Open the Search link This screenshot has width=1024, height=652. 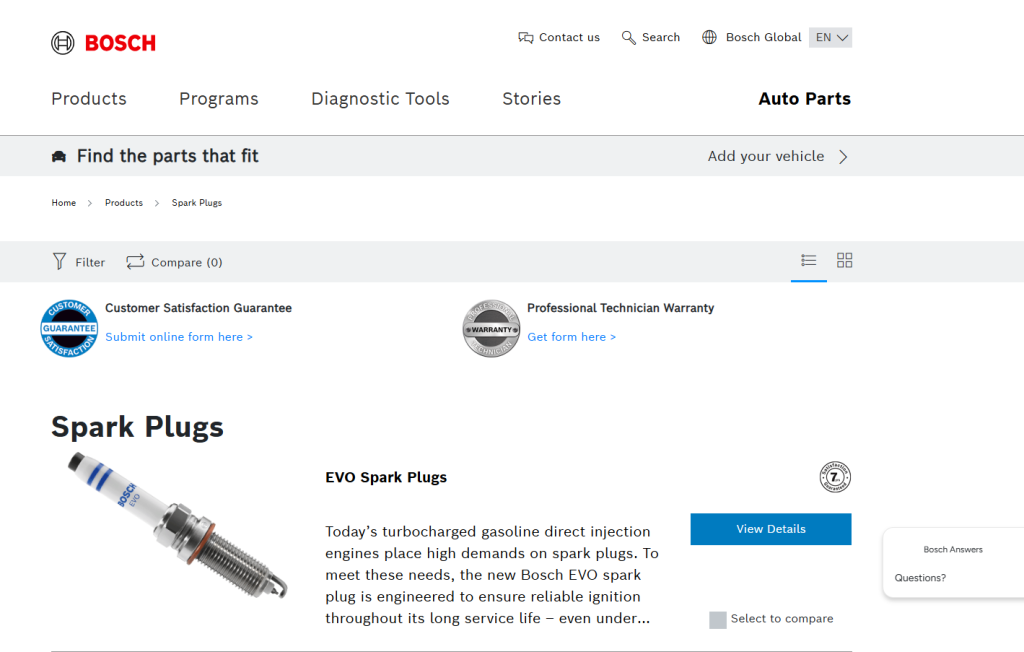pos(650,37)
